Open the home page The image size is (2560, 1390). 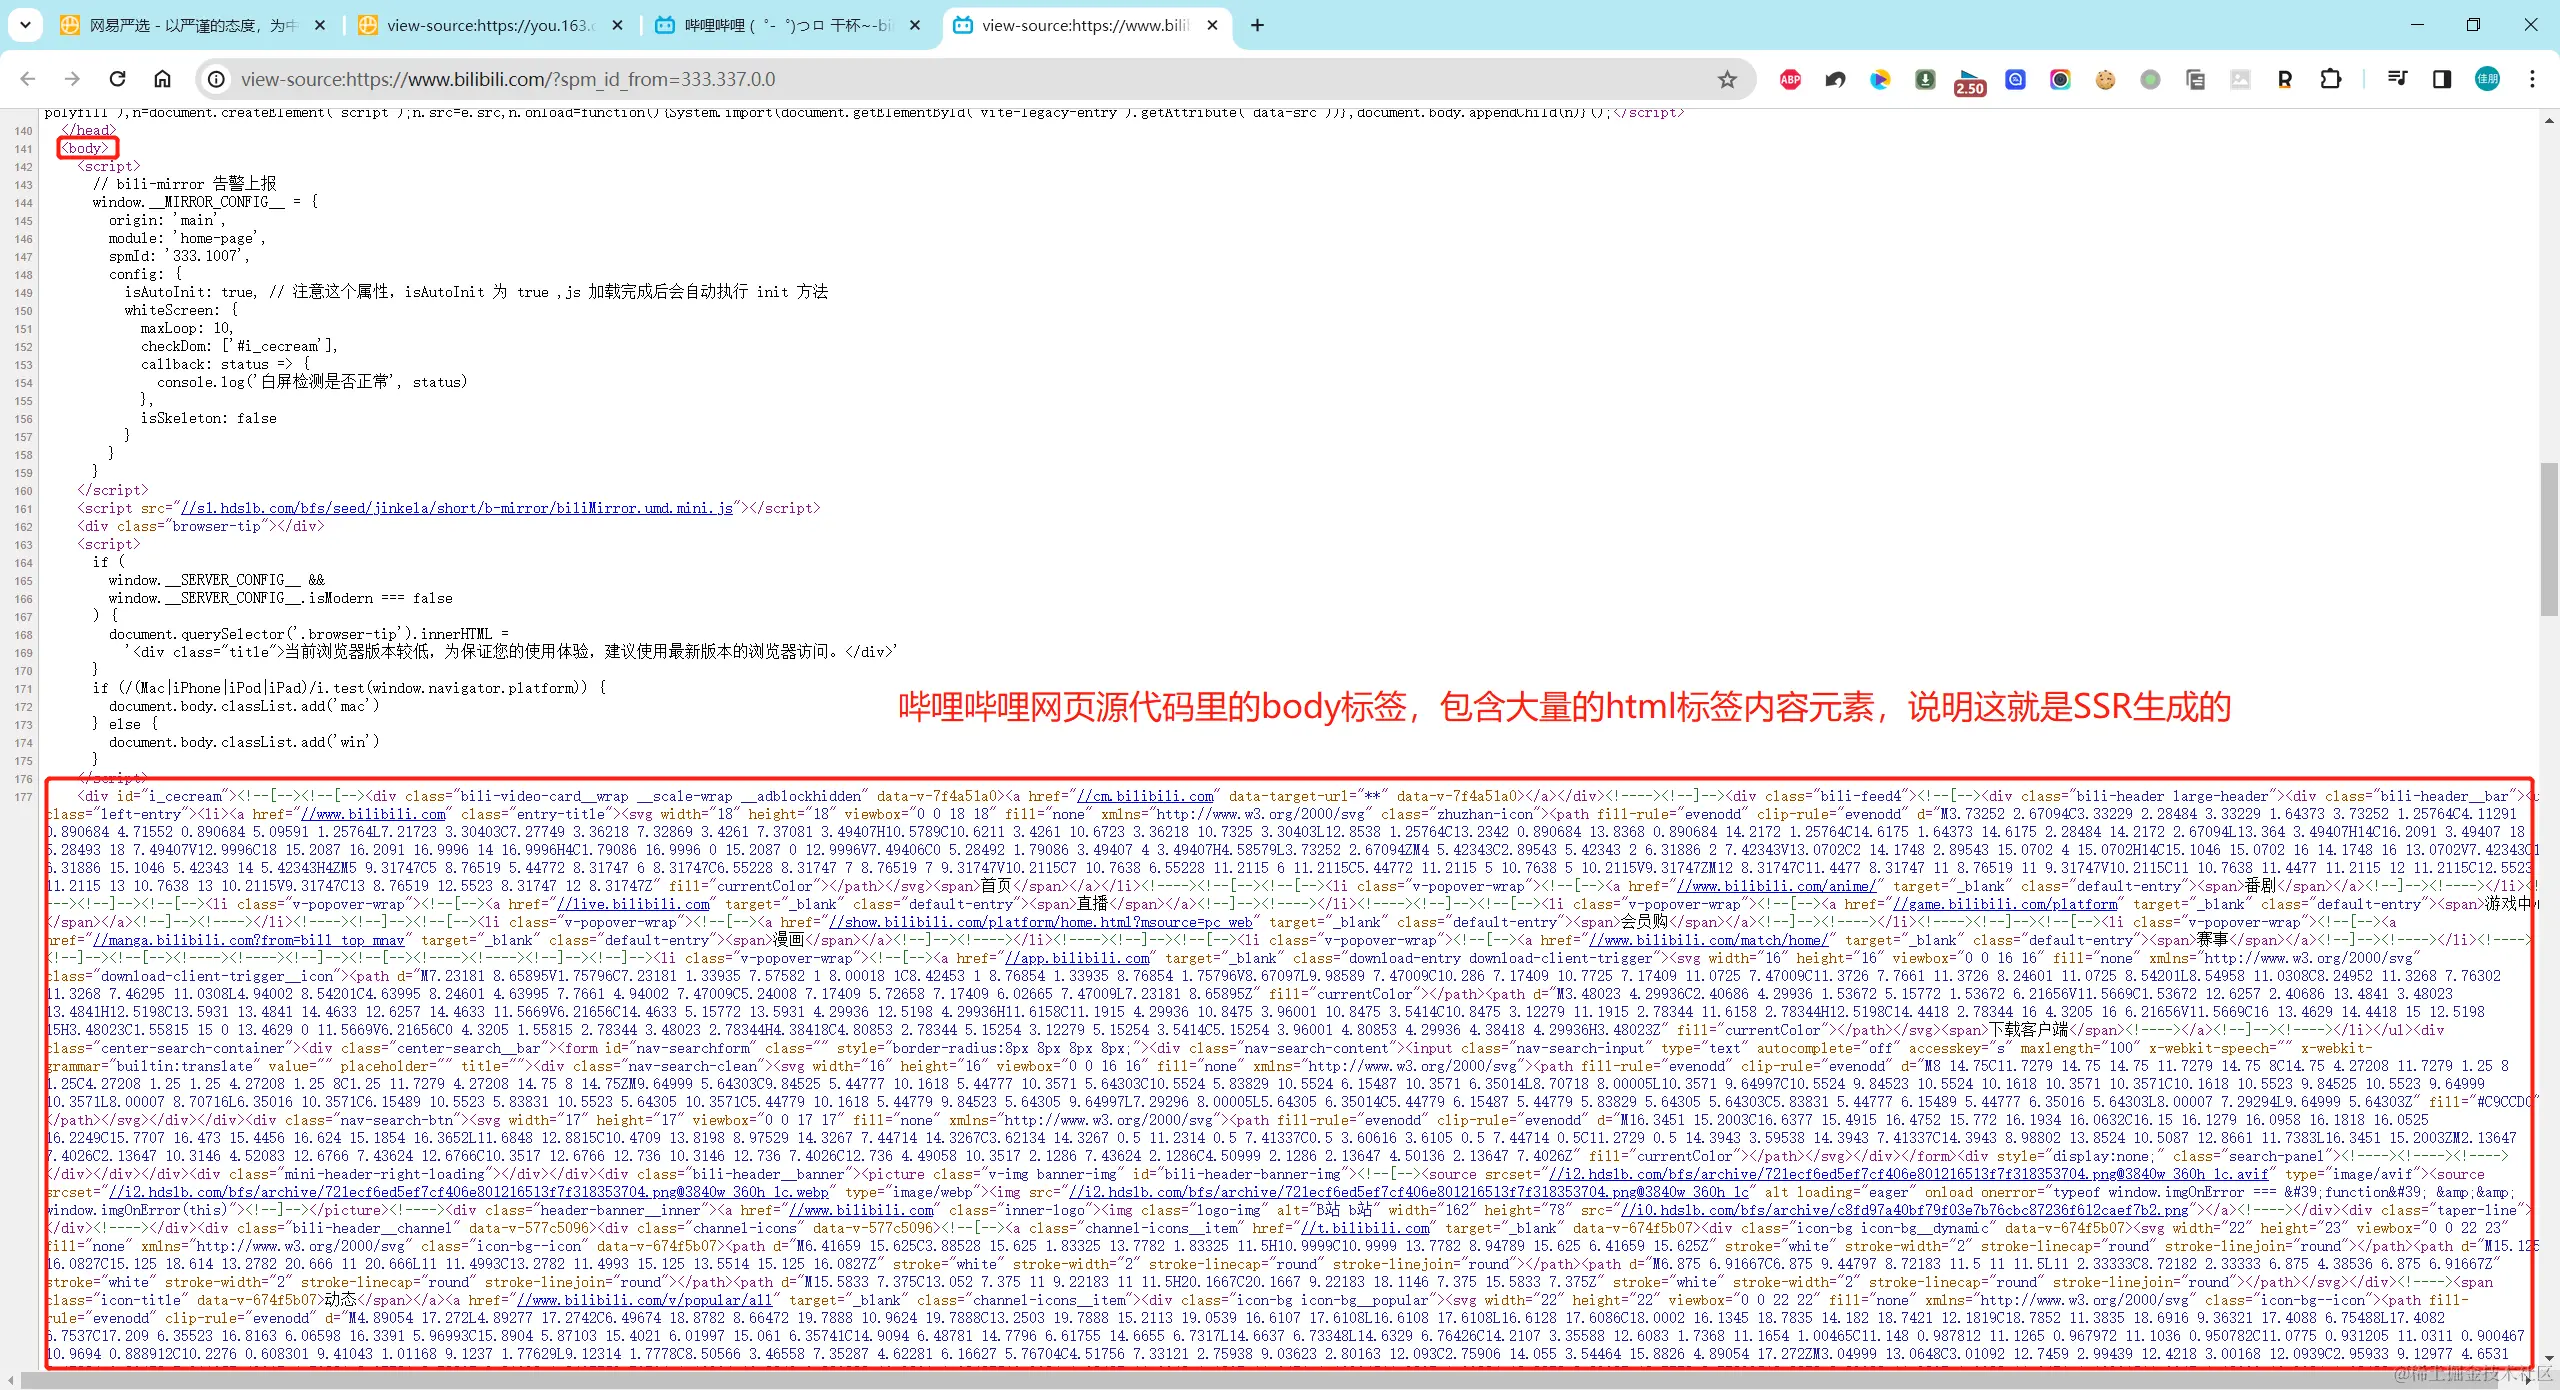coord(162,79)
